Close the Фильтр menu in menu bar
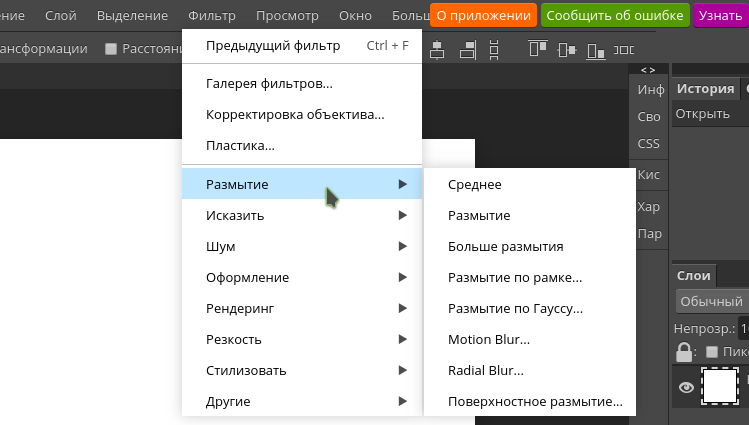The height and width of the screenshot is (425, 749). (212, 15)
